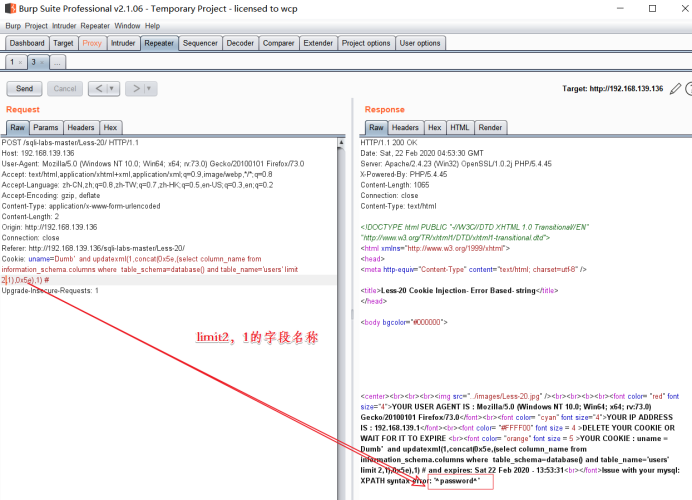
Task: Switch to the Target tab
Action: click(x=63, y=43)
